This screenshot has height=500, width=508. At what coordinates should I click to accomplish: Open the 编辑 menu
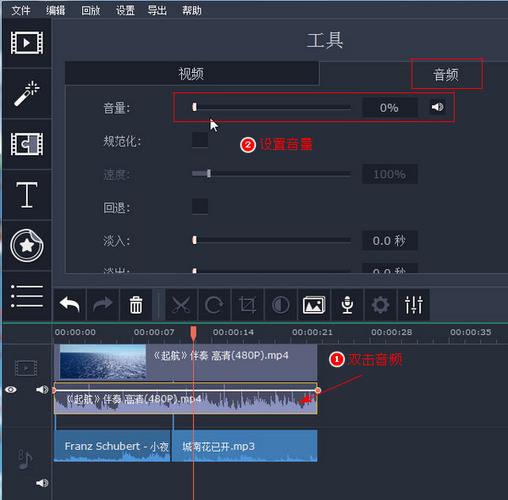click(x=56, y=11)
